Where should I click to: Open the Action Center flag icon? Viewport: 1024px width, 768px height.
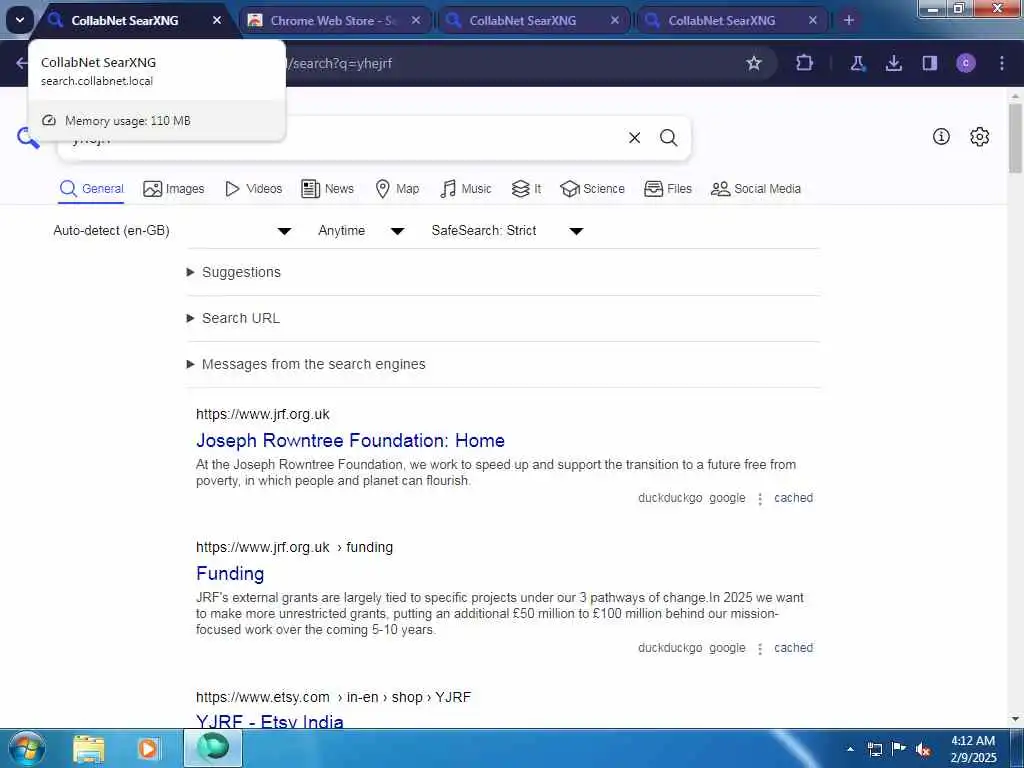[899, 749]
